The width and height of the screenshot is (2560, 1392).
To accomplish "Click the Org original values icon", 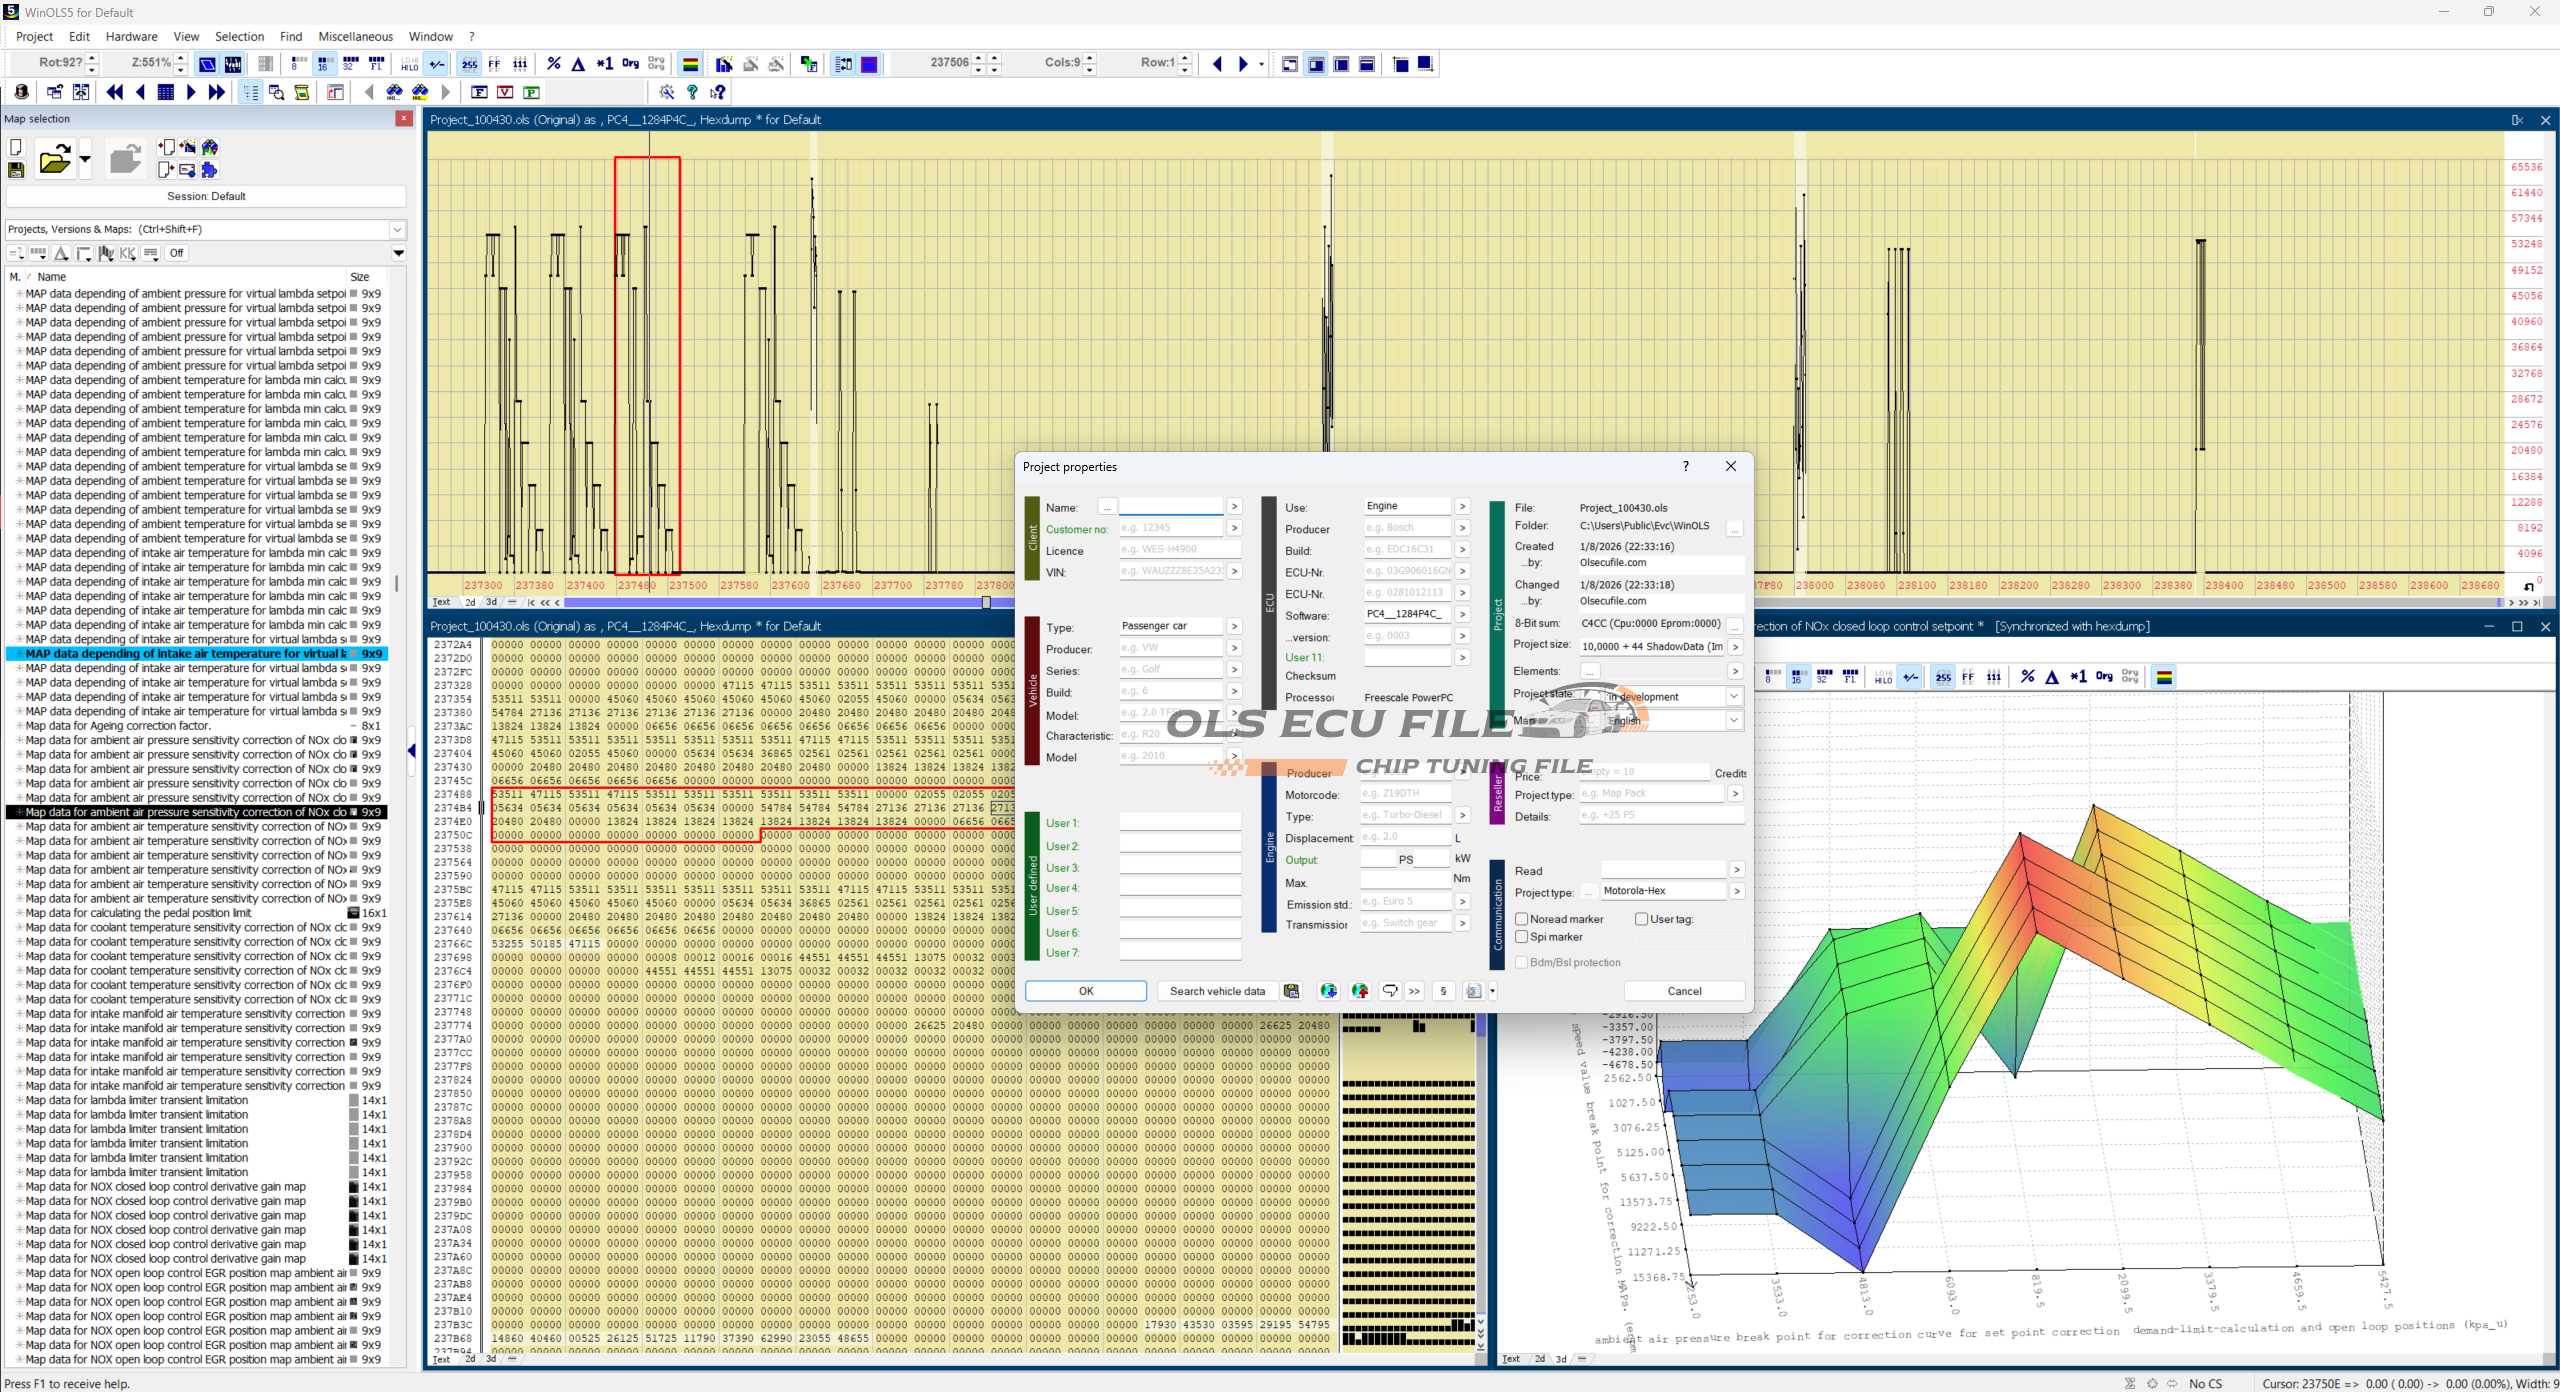I will 630,64.
